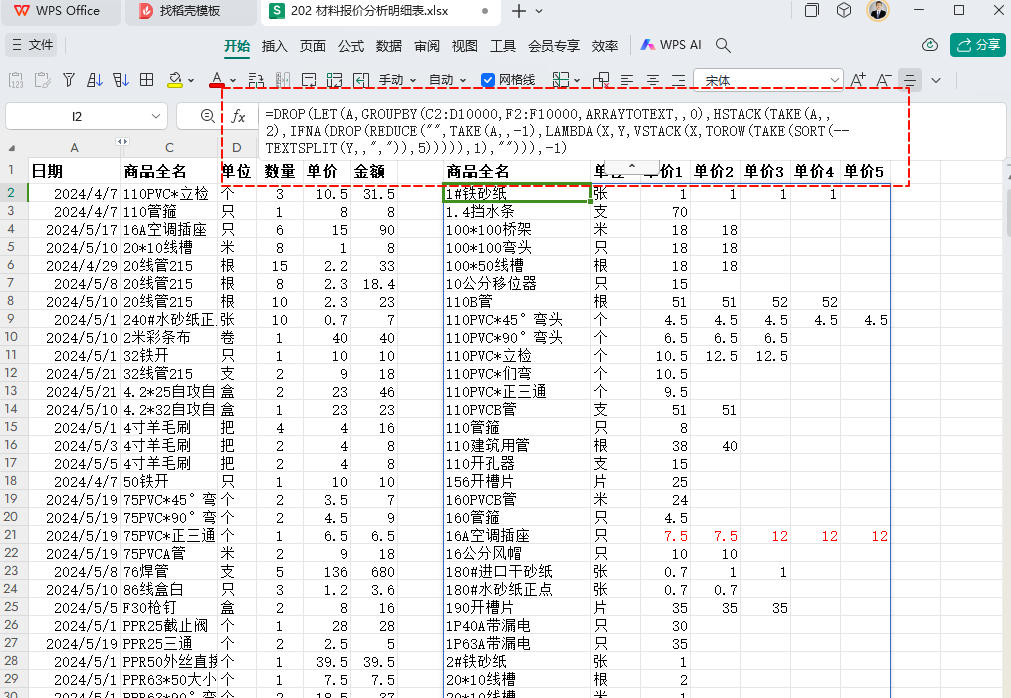
Task: Expand the toolbar overflow chevron
Action: pos(936,81)
